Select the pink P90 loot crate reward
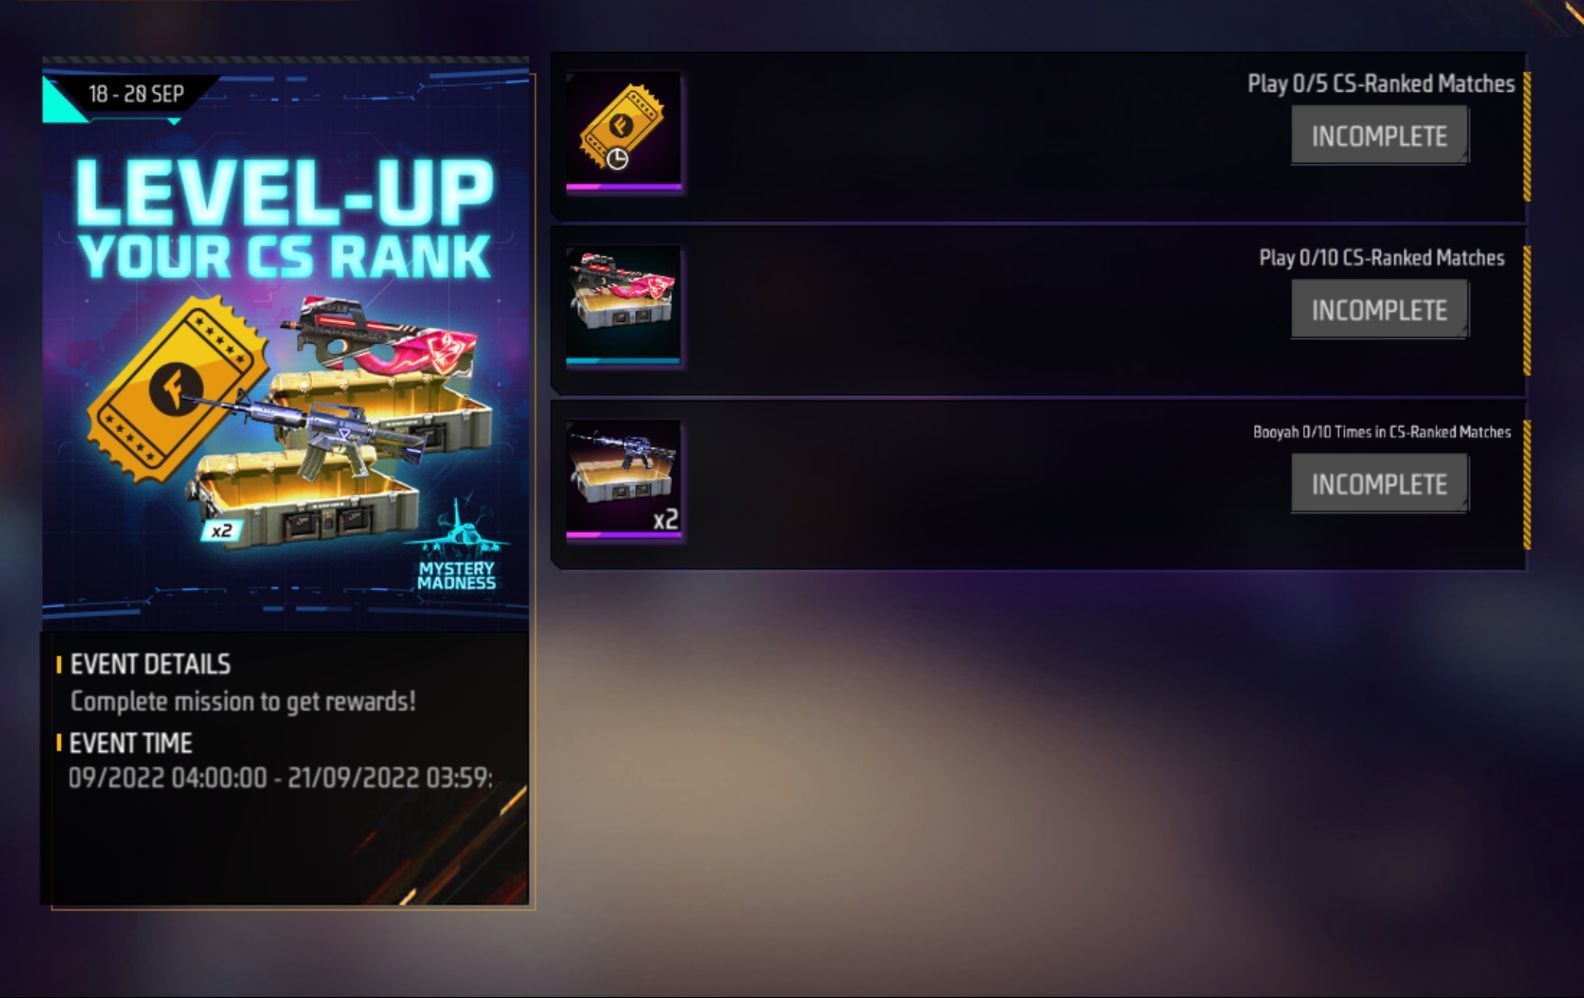Screen dimensions: 1584x998 click(624, 306)
